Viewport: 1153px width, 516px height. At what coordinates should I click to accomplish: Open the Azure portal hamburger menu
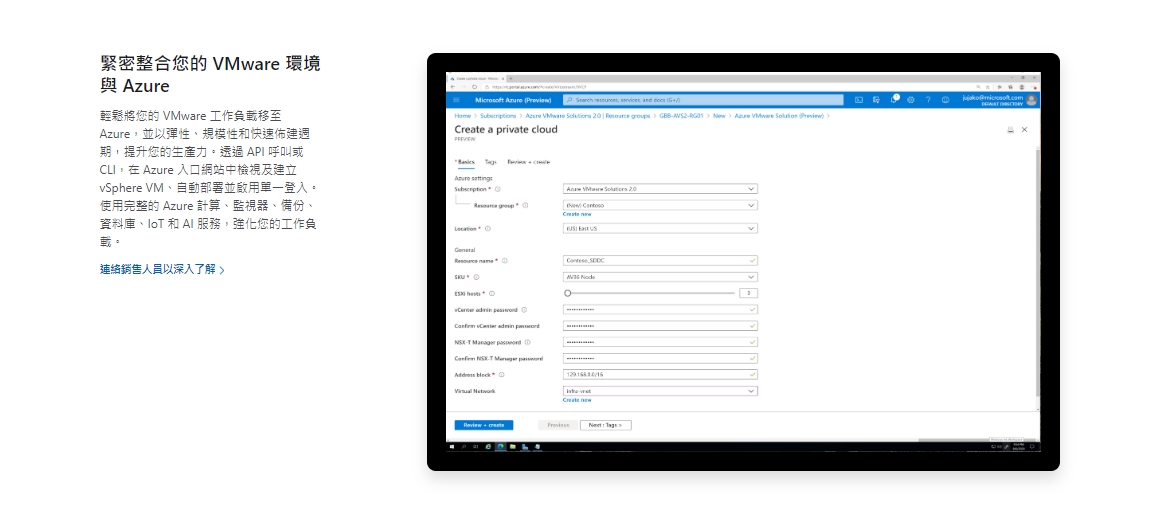pyautogui.click(x=457, y=100)
